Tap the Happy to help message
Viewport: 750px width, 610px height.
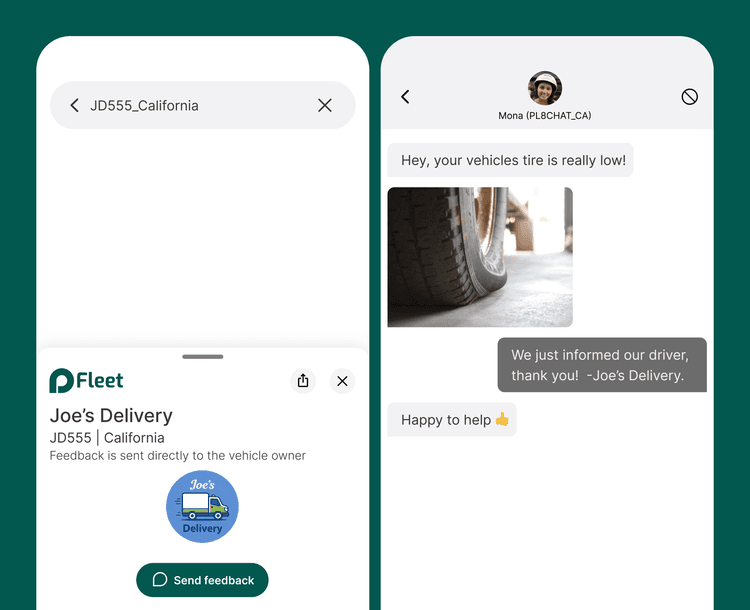(x=452, y=420)
